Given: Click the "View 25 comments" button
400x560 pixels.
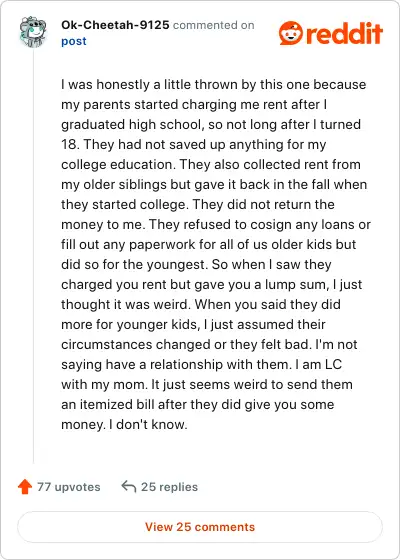Looking at the screenshot, I should tap(200, 527).
